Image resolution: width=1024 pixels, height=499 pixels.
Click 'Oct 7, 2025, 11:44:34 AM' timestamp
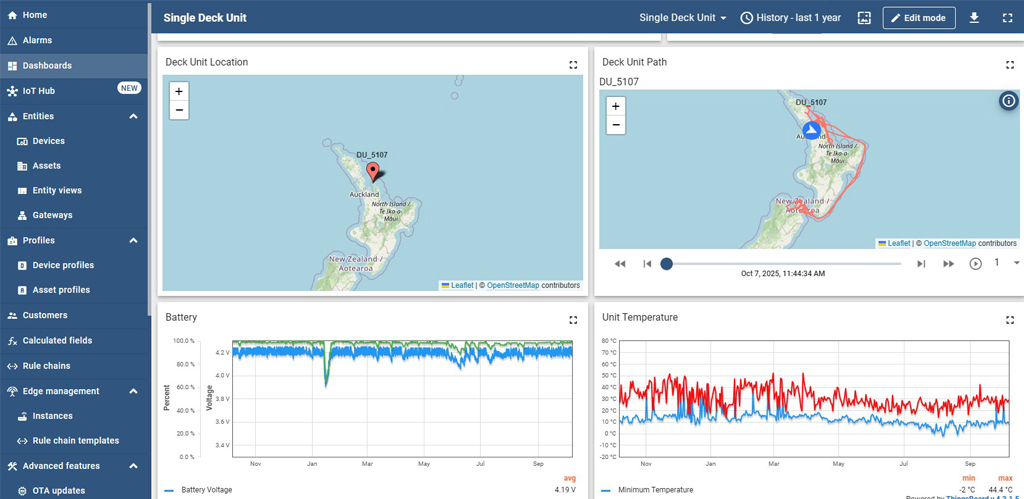click(783, 274)
